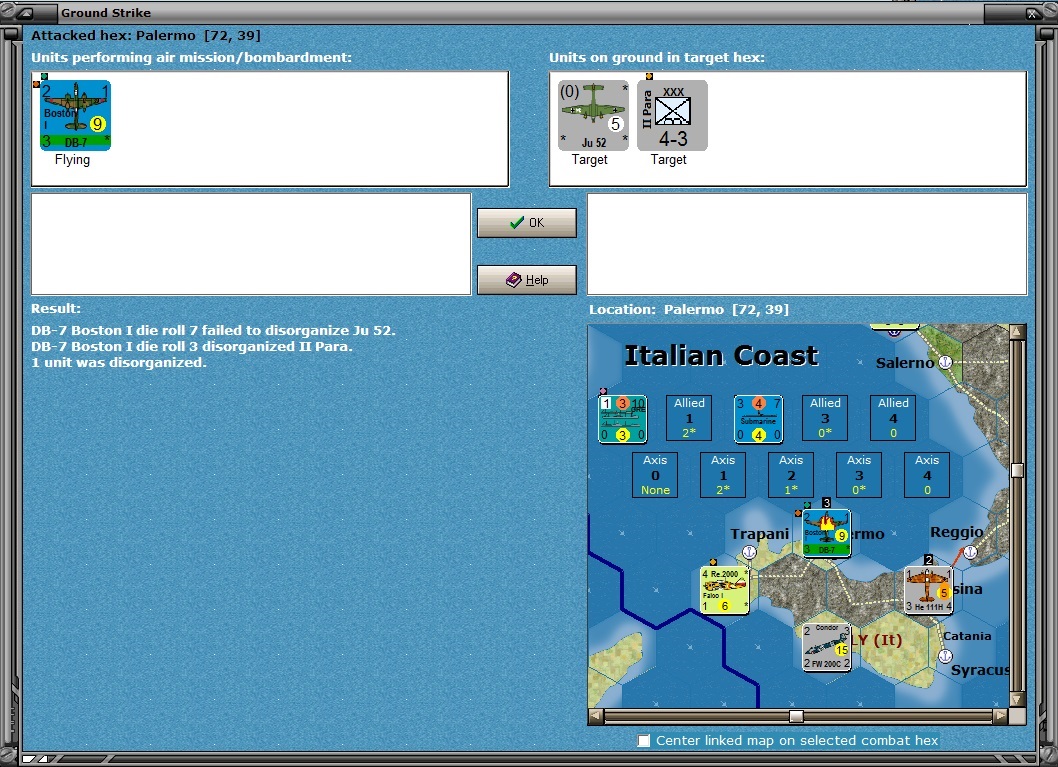
Task: Click the Axis 2 sea box section
Action: 791,475
